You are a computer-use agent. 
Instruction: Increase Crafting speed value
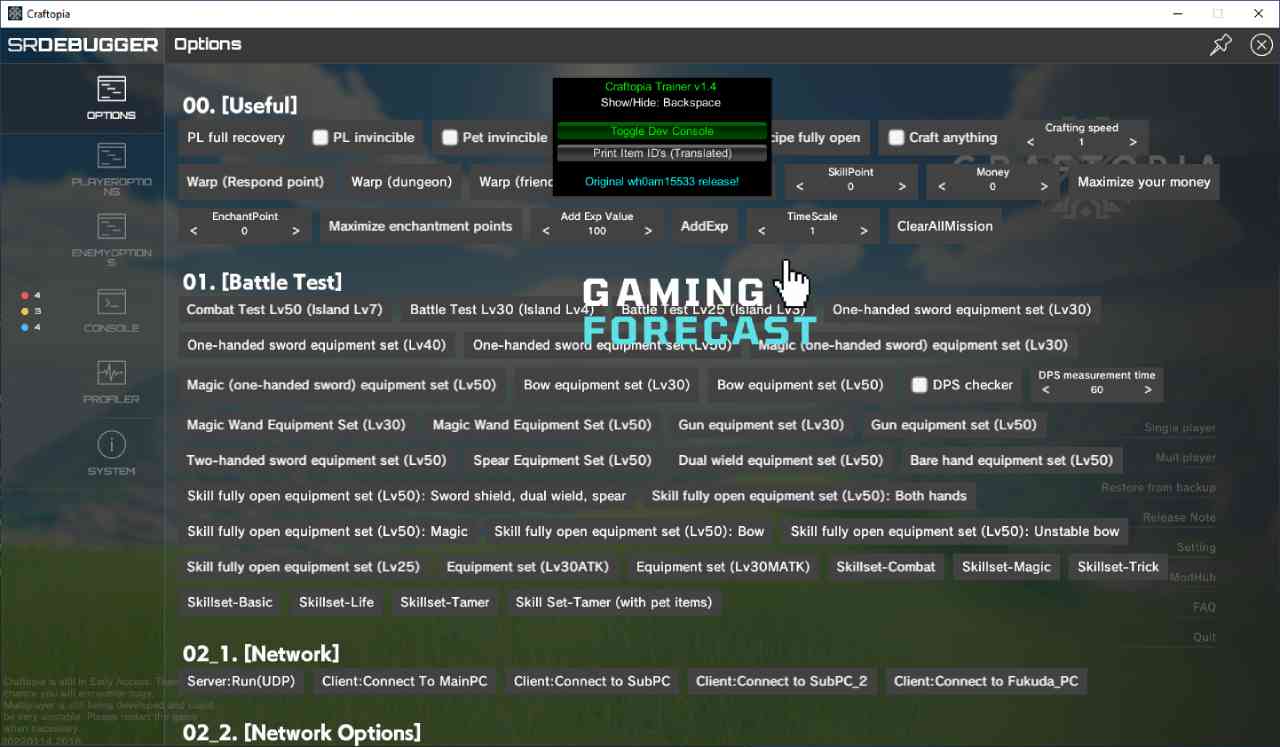coord(1133,143)
